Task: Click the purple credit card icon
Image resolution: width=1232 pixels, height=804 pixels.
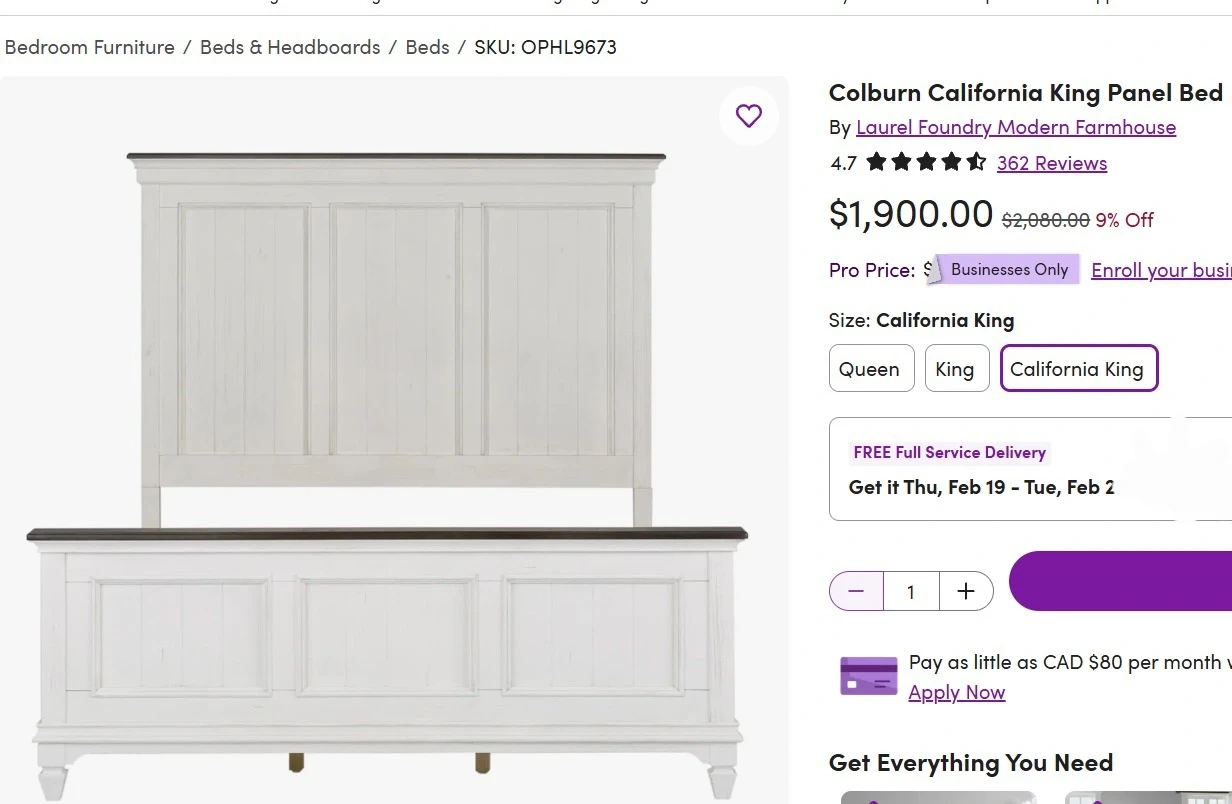Action: tap(868, 676)
